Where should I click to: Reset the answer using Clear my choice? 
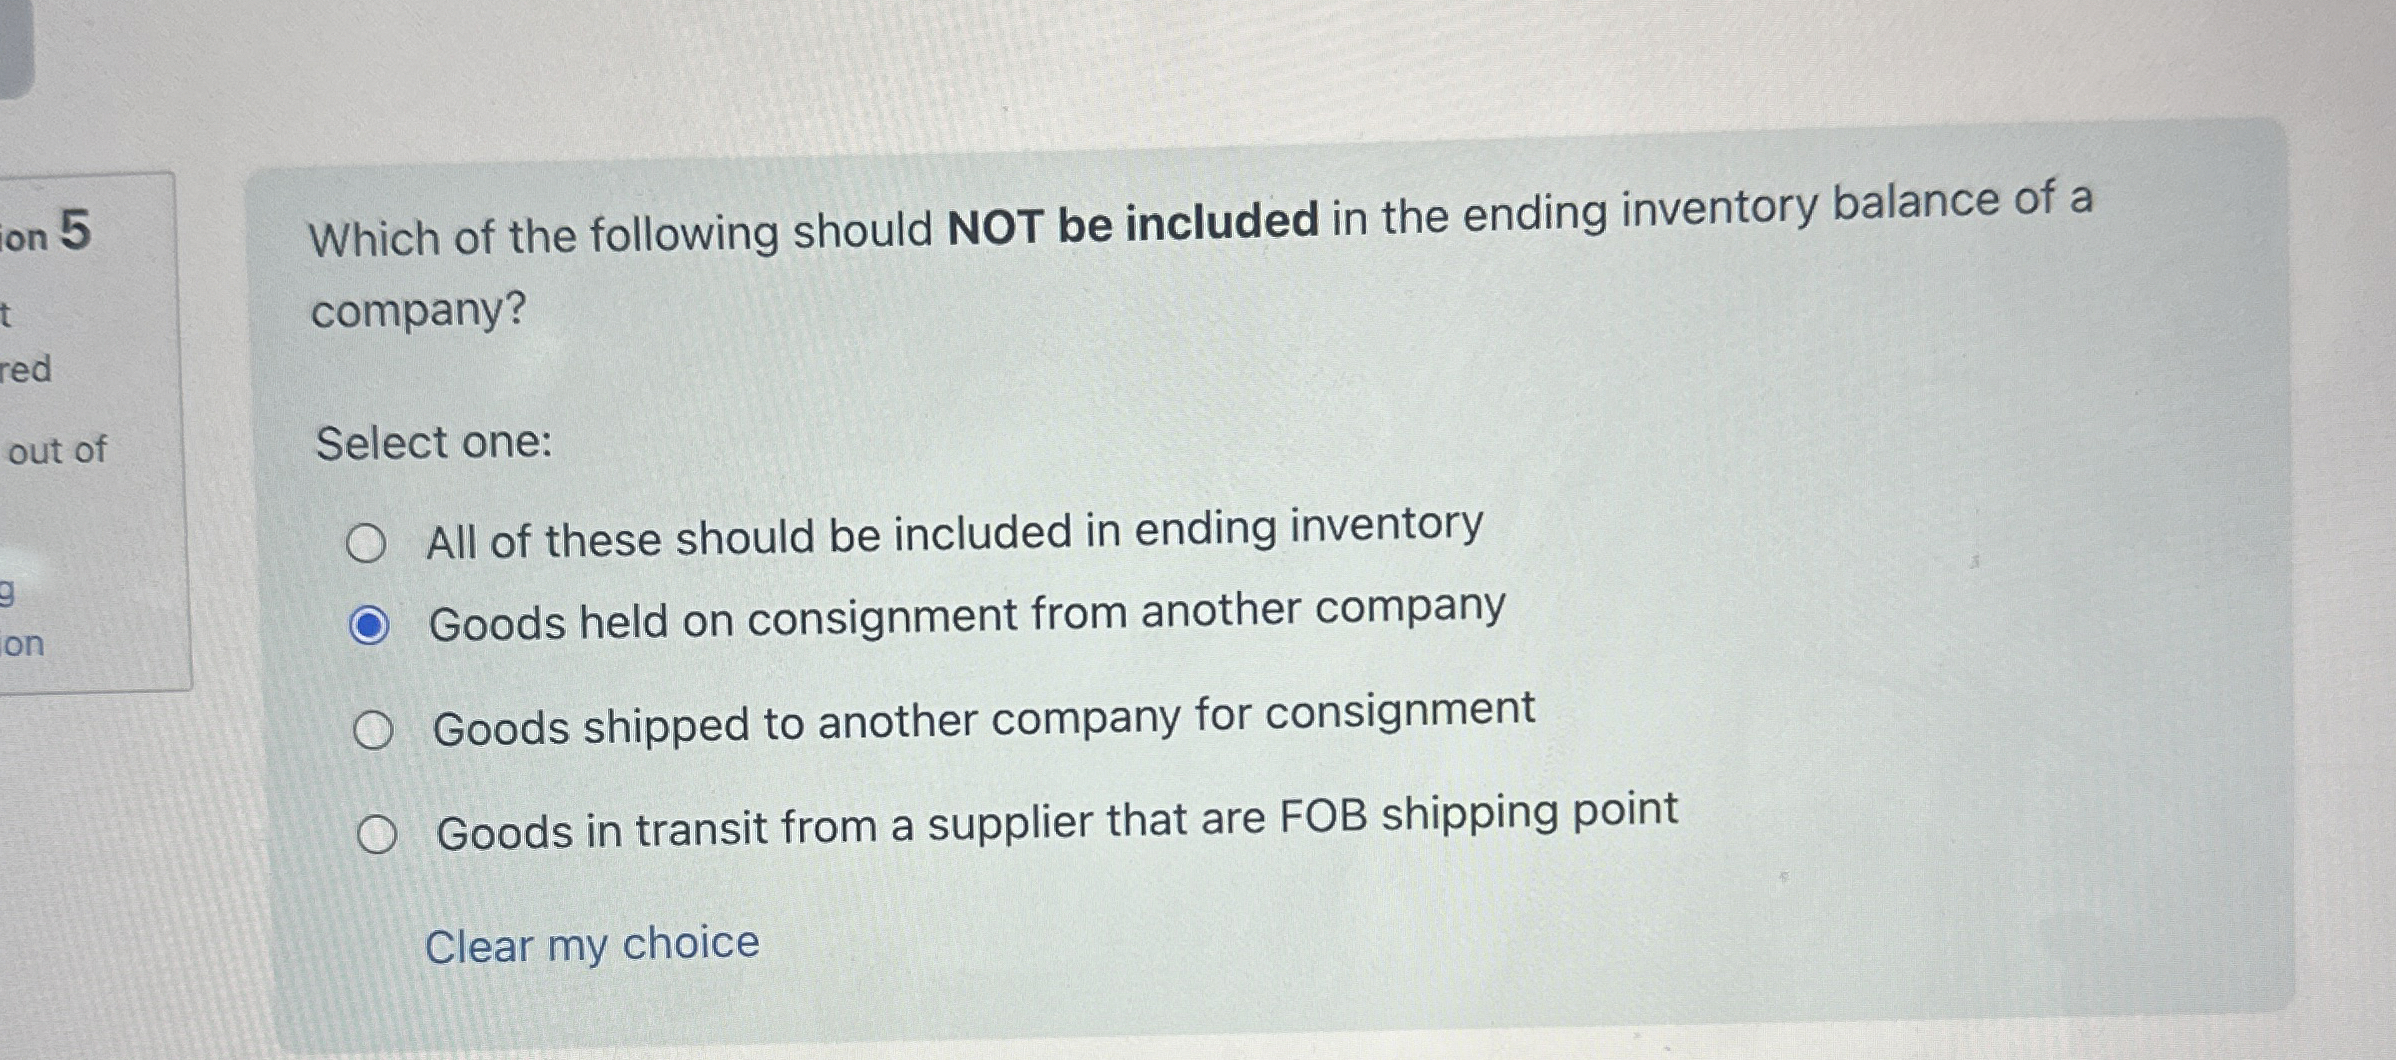pos(592,944)
